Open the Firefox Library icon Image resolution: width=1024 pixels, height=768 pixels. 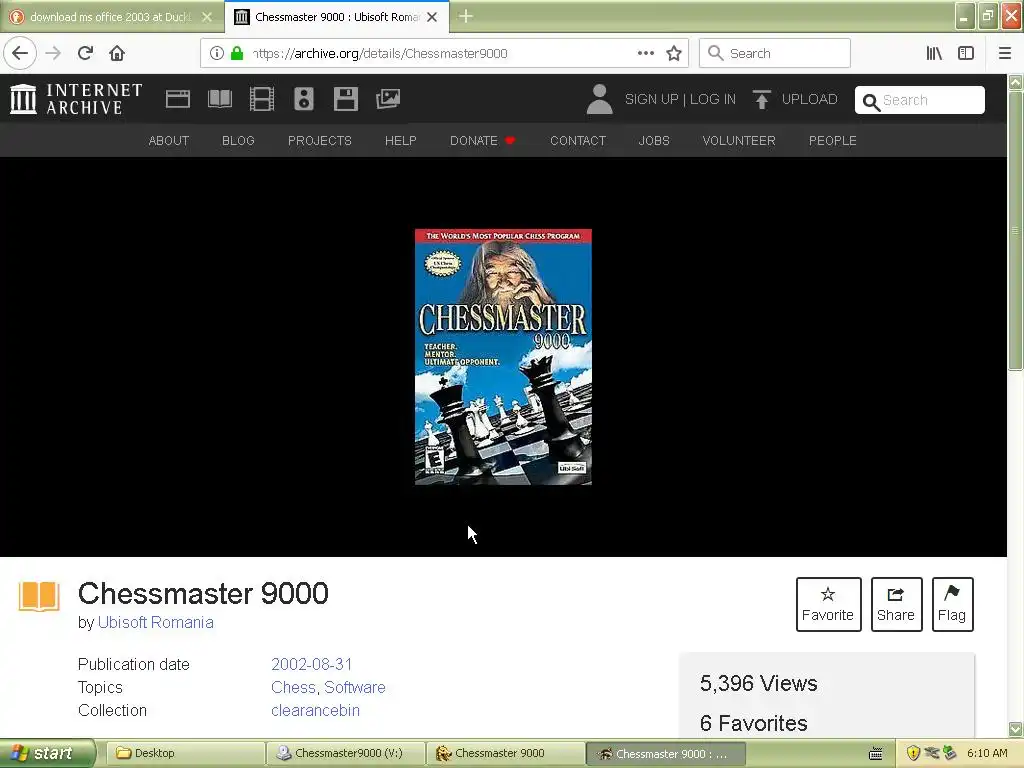pos(934,53)
